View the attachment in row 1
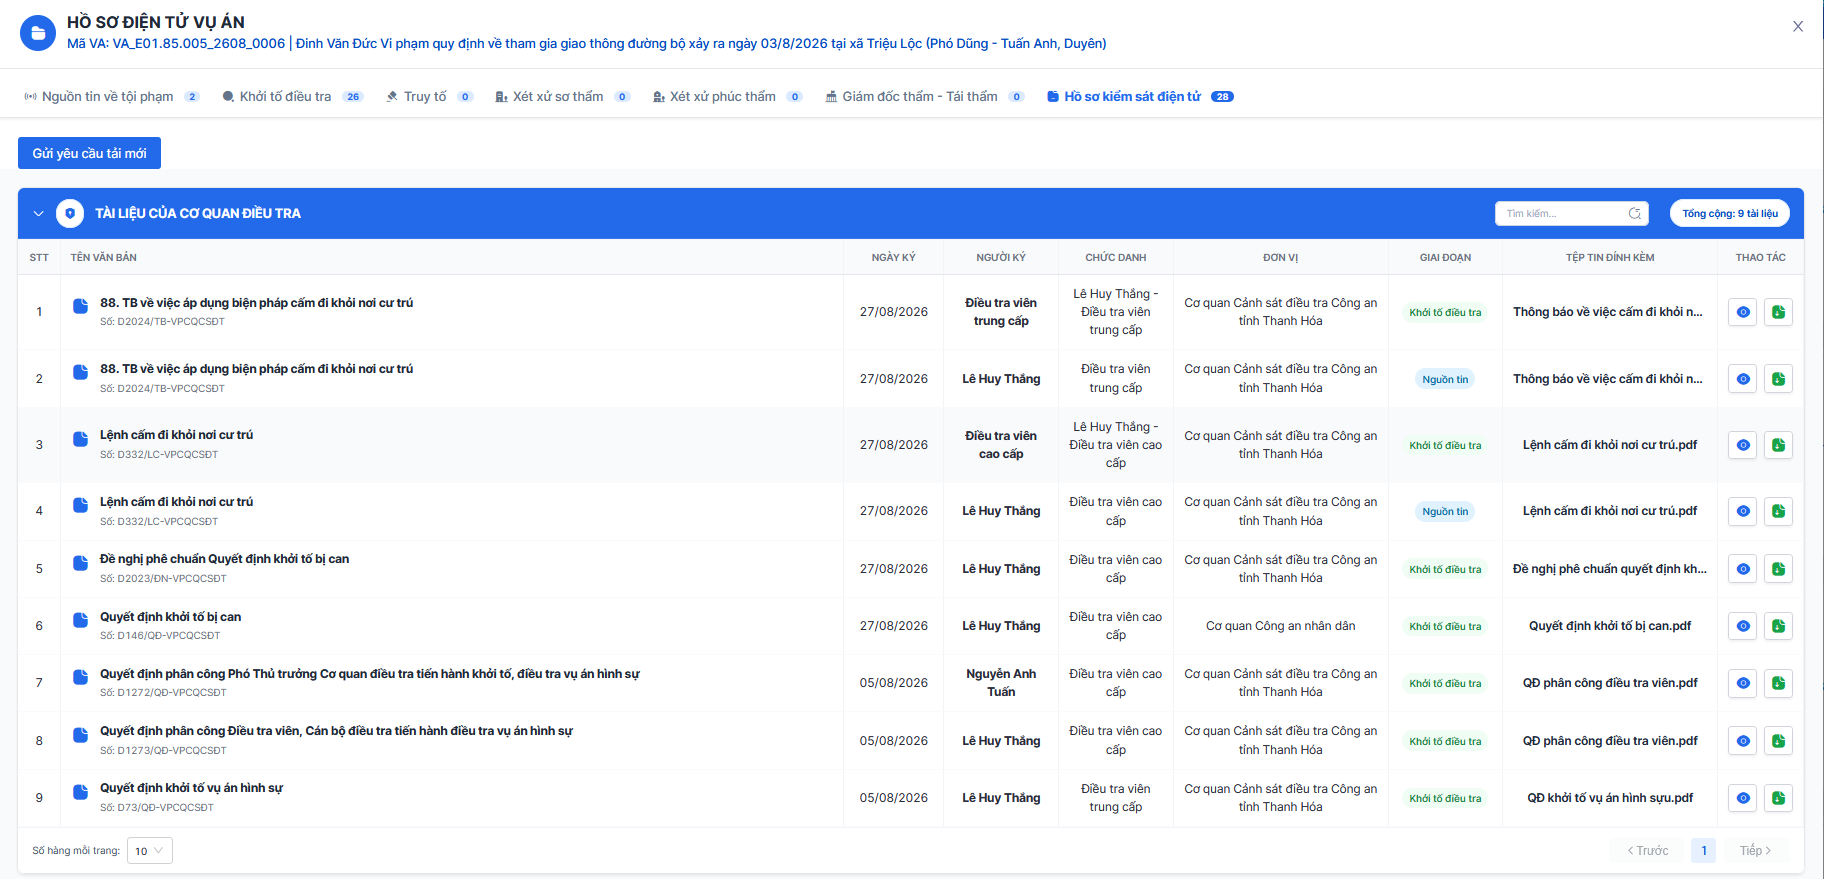The width and height of the screenshot is (1824, 879). pos(1743,312)
